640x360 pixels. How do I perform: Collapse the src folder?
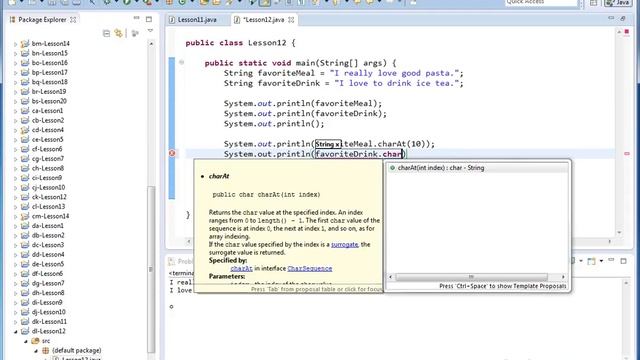pos(25,341)
